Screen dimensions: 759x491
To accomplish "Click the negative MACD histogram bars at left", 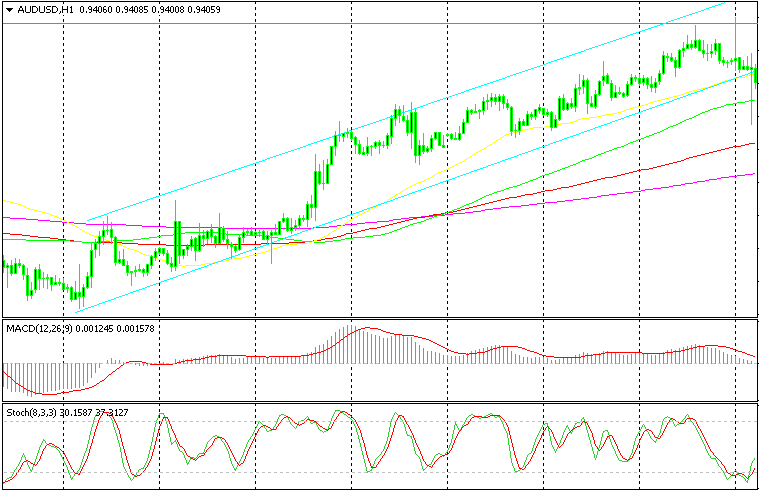I will click(x=40, y=378).
